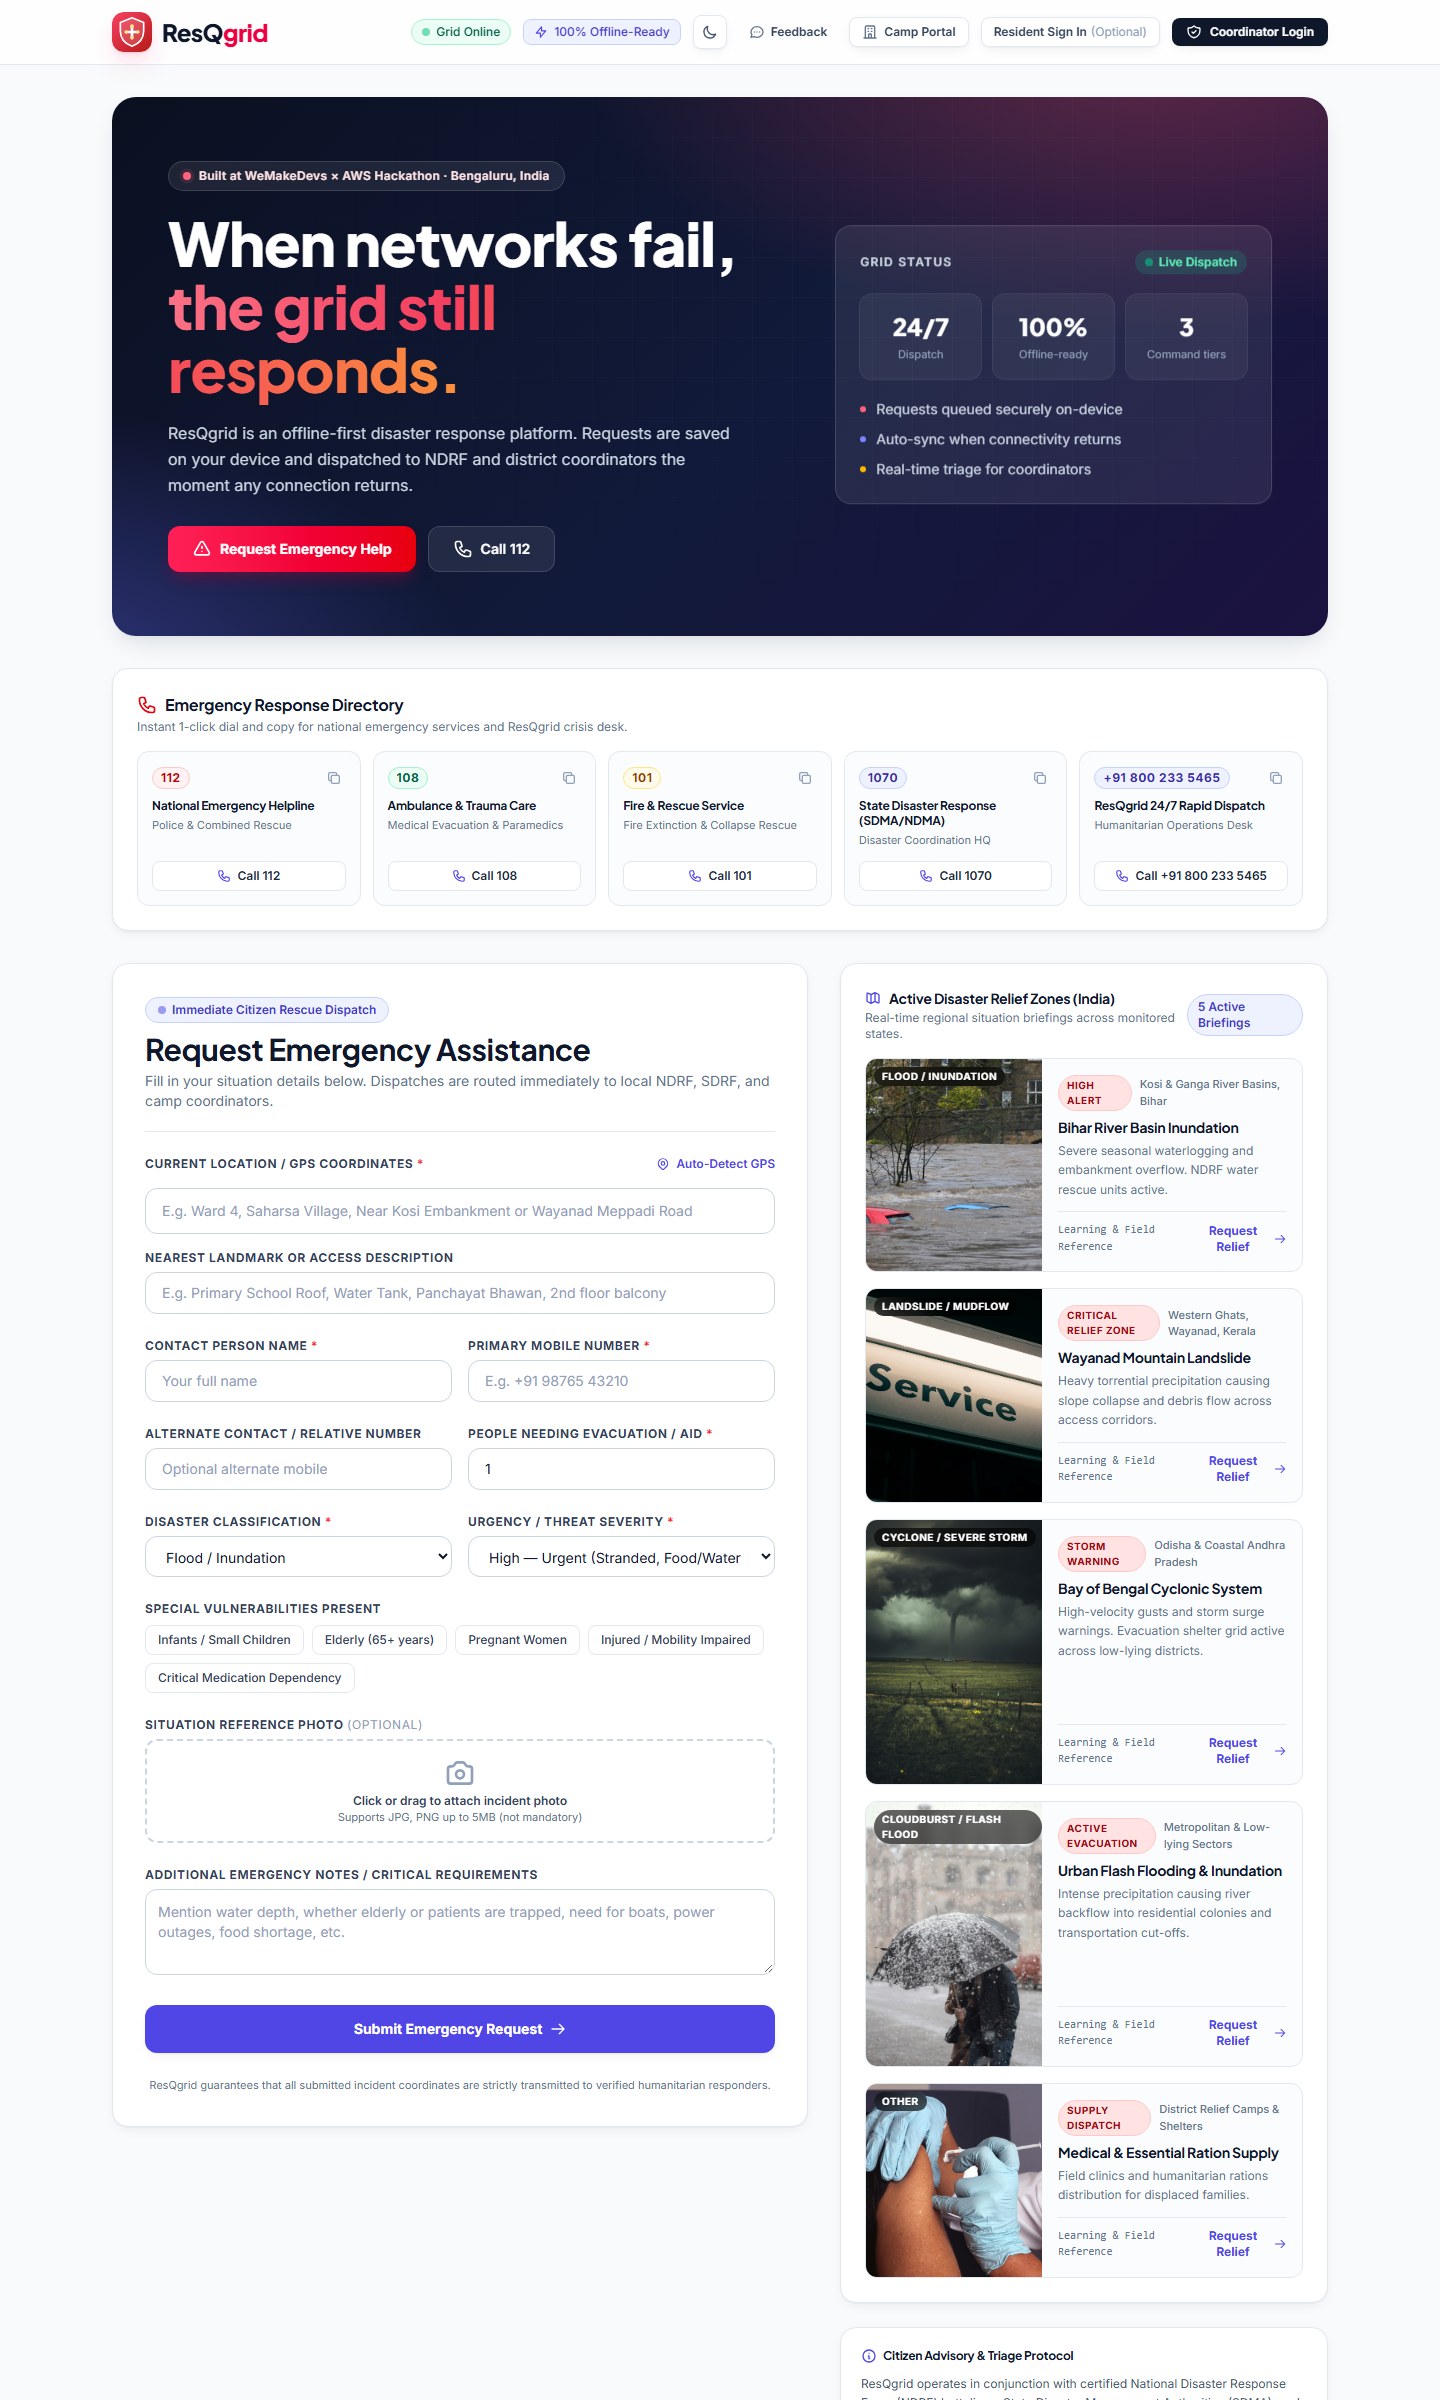
Task: Toggle dark mode with the moon icon
Action: [710, 32]
